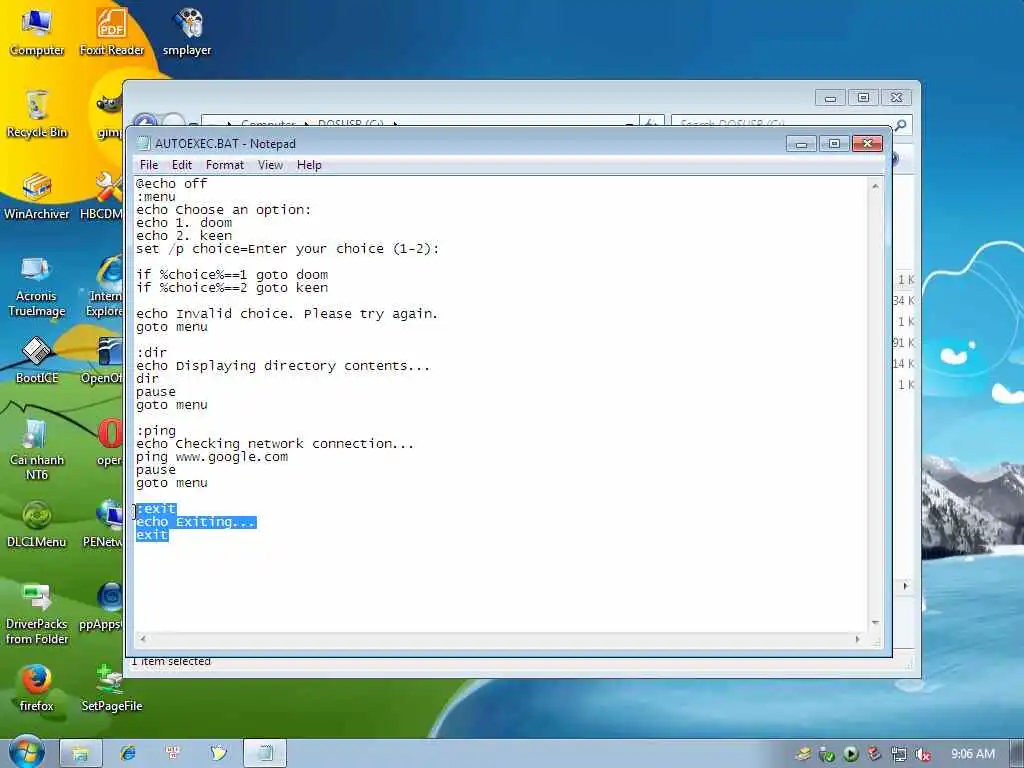The width and height of the screenshot is (1024, 768).
Task: Click 'if %choice%==1 goto doom' line
Action: point(232,275)
